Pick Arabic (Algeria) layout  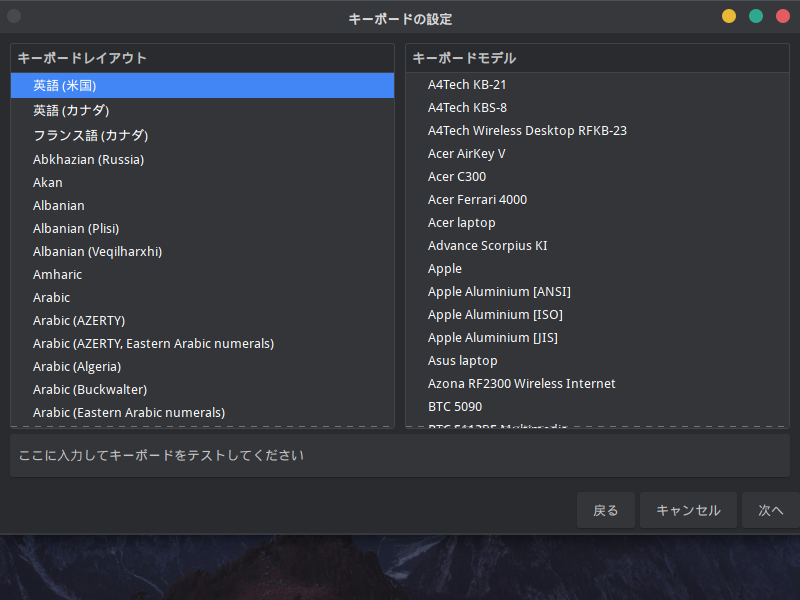202,366
